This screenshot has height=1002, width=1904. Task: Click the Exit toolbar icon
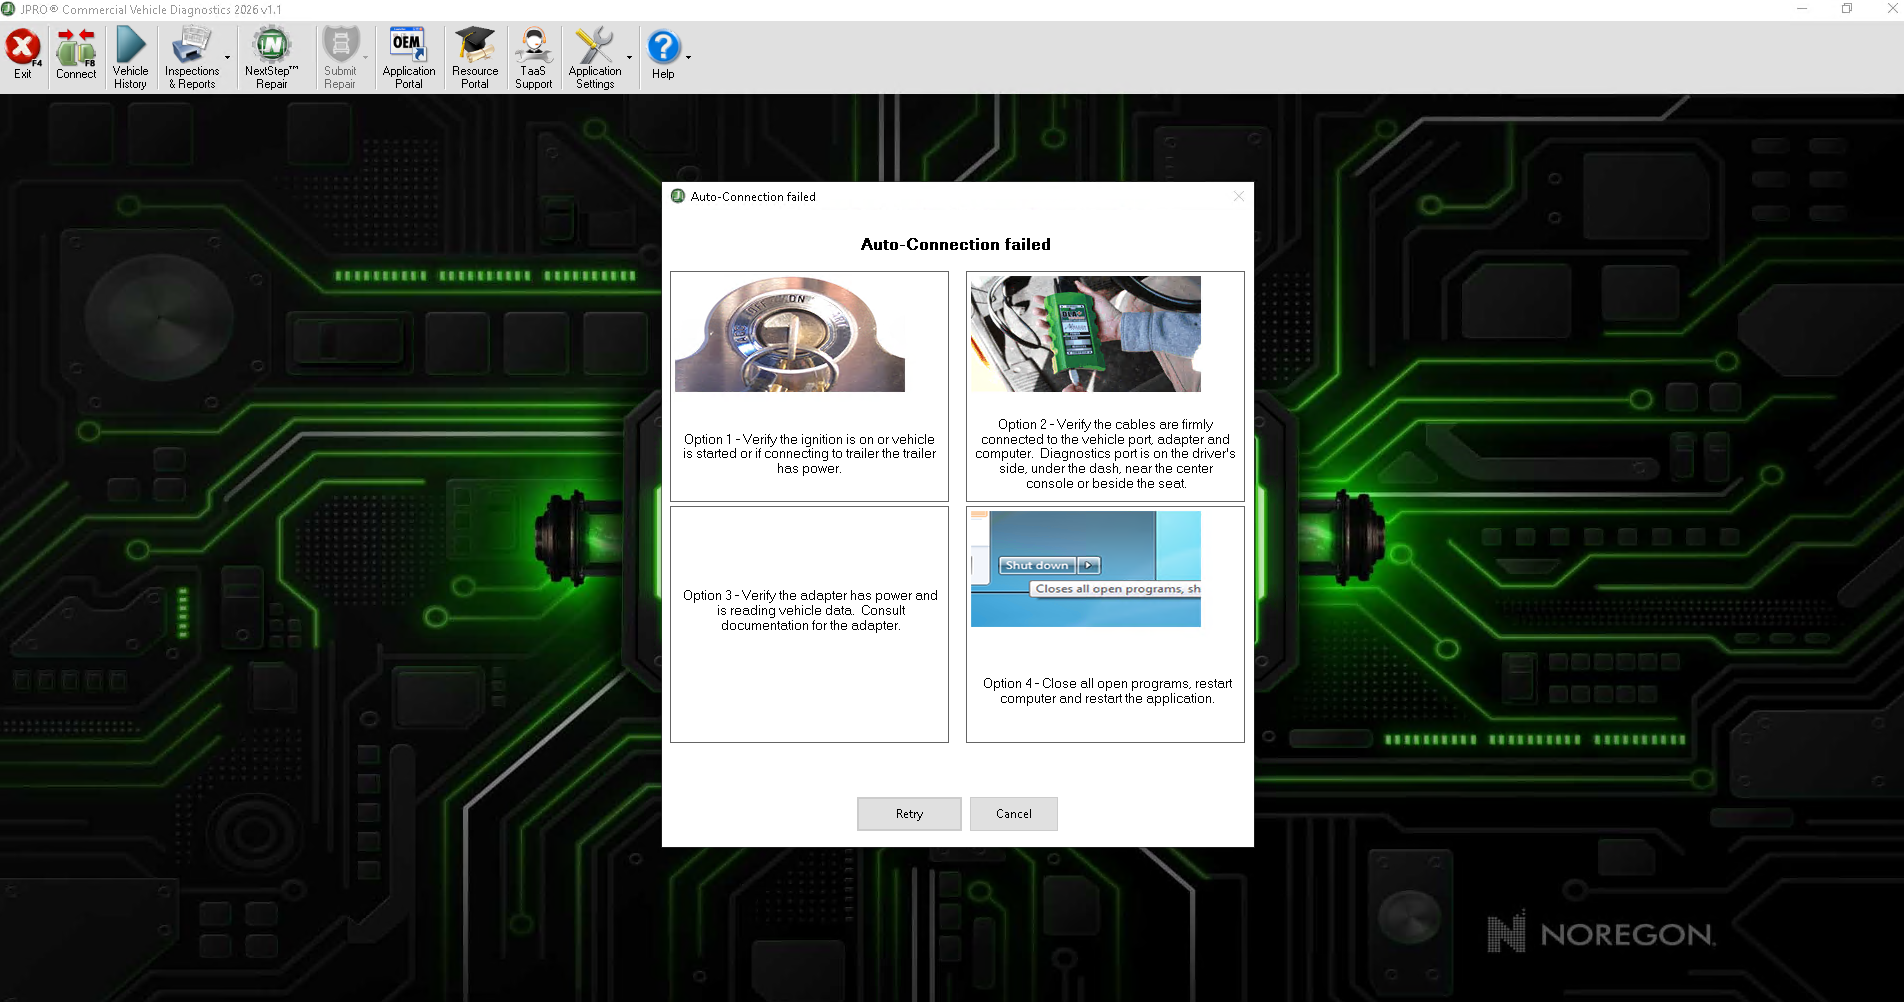tap(23, 56)
